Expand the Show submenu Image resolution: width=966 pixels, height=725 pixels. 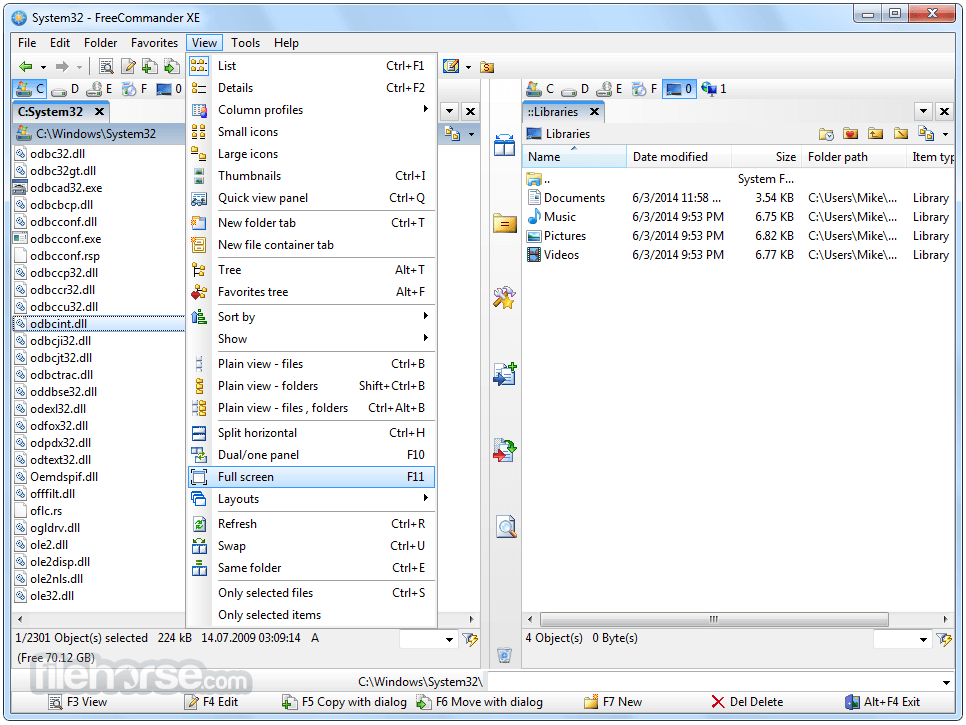[311, 339]
